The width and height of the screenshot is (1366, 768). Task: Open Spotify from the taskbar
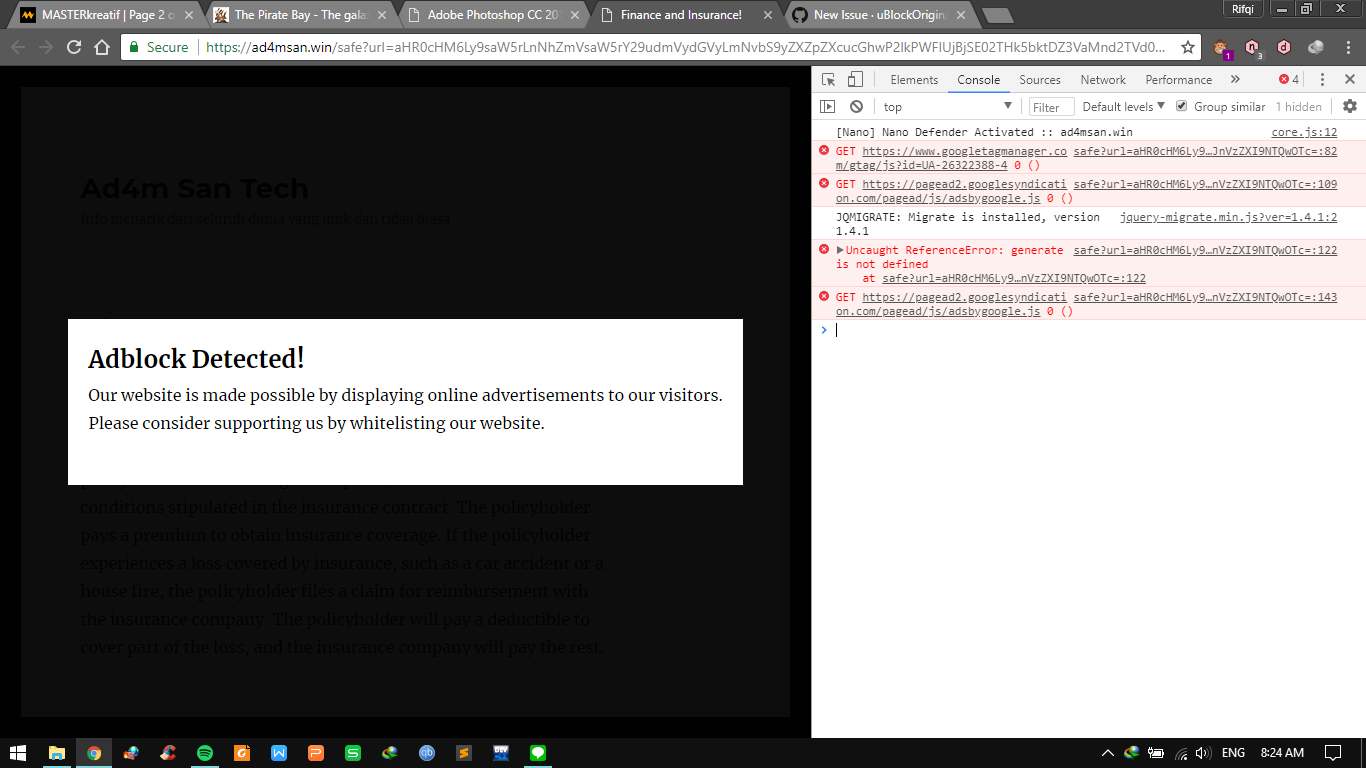click(205, 753)
